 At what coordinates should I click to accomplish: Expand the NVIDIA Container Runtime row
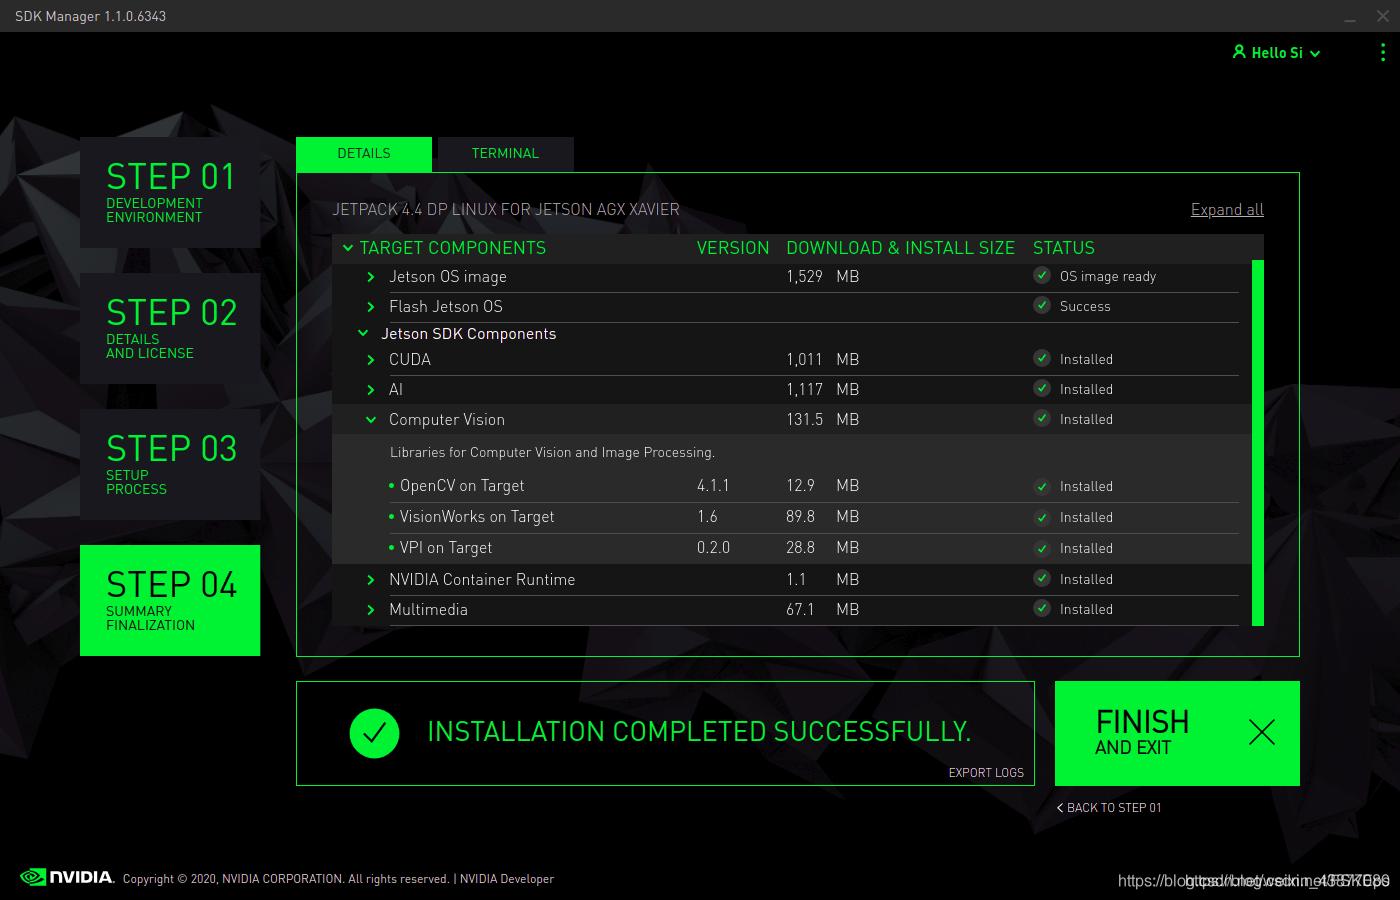371,580
